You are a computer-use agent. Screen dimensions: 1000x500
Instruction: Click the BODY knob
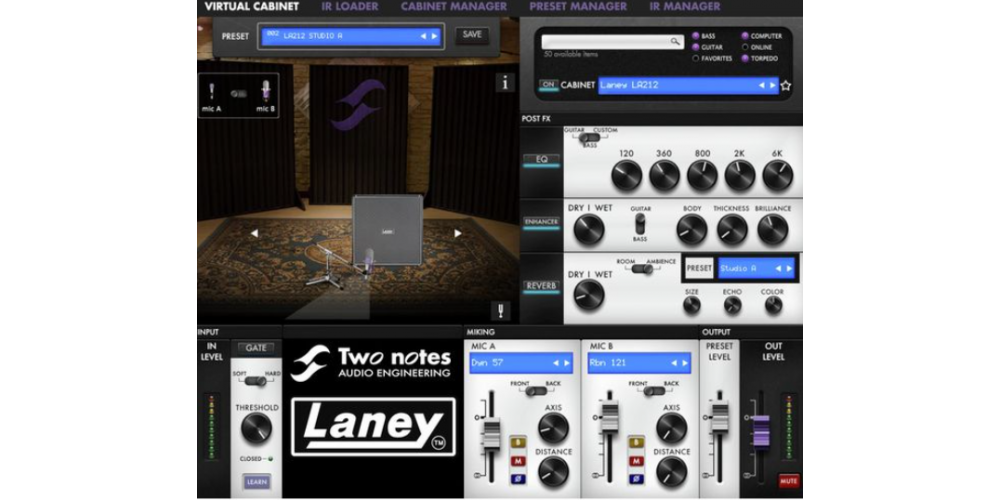pos(692,230)
